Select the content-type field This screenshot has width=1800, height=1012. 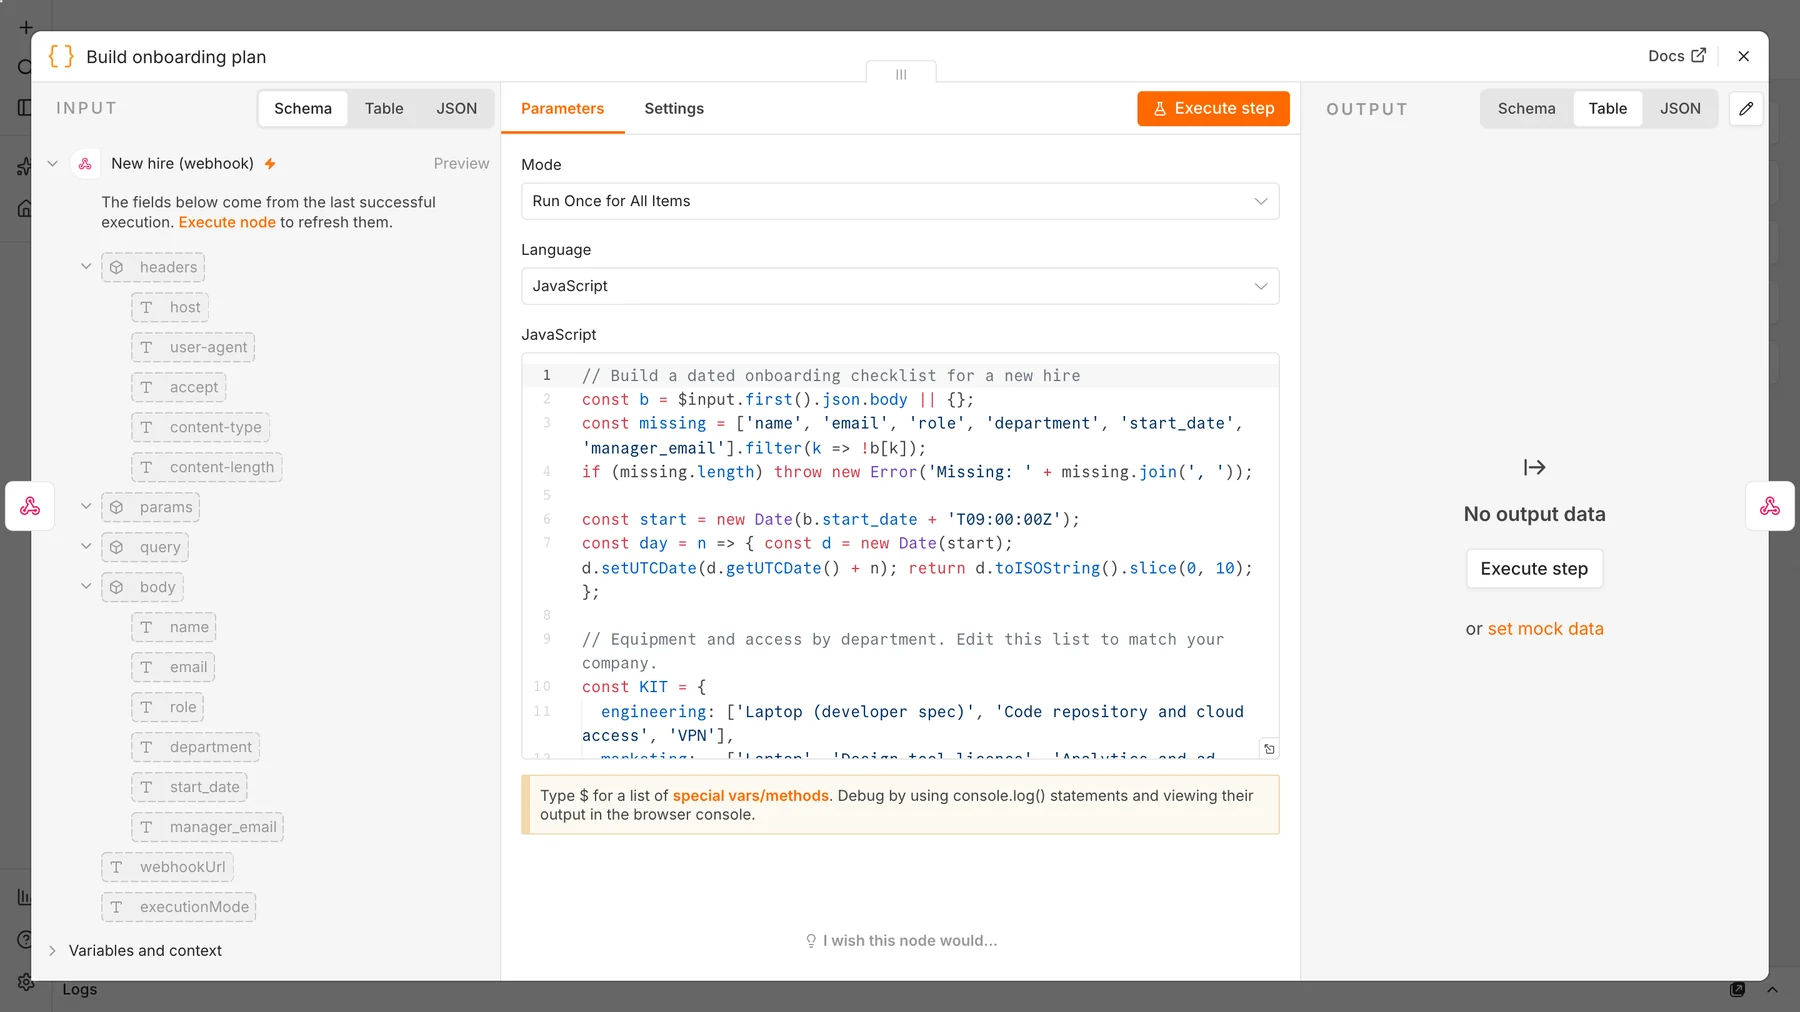coord(200,427)
